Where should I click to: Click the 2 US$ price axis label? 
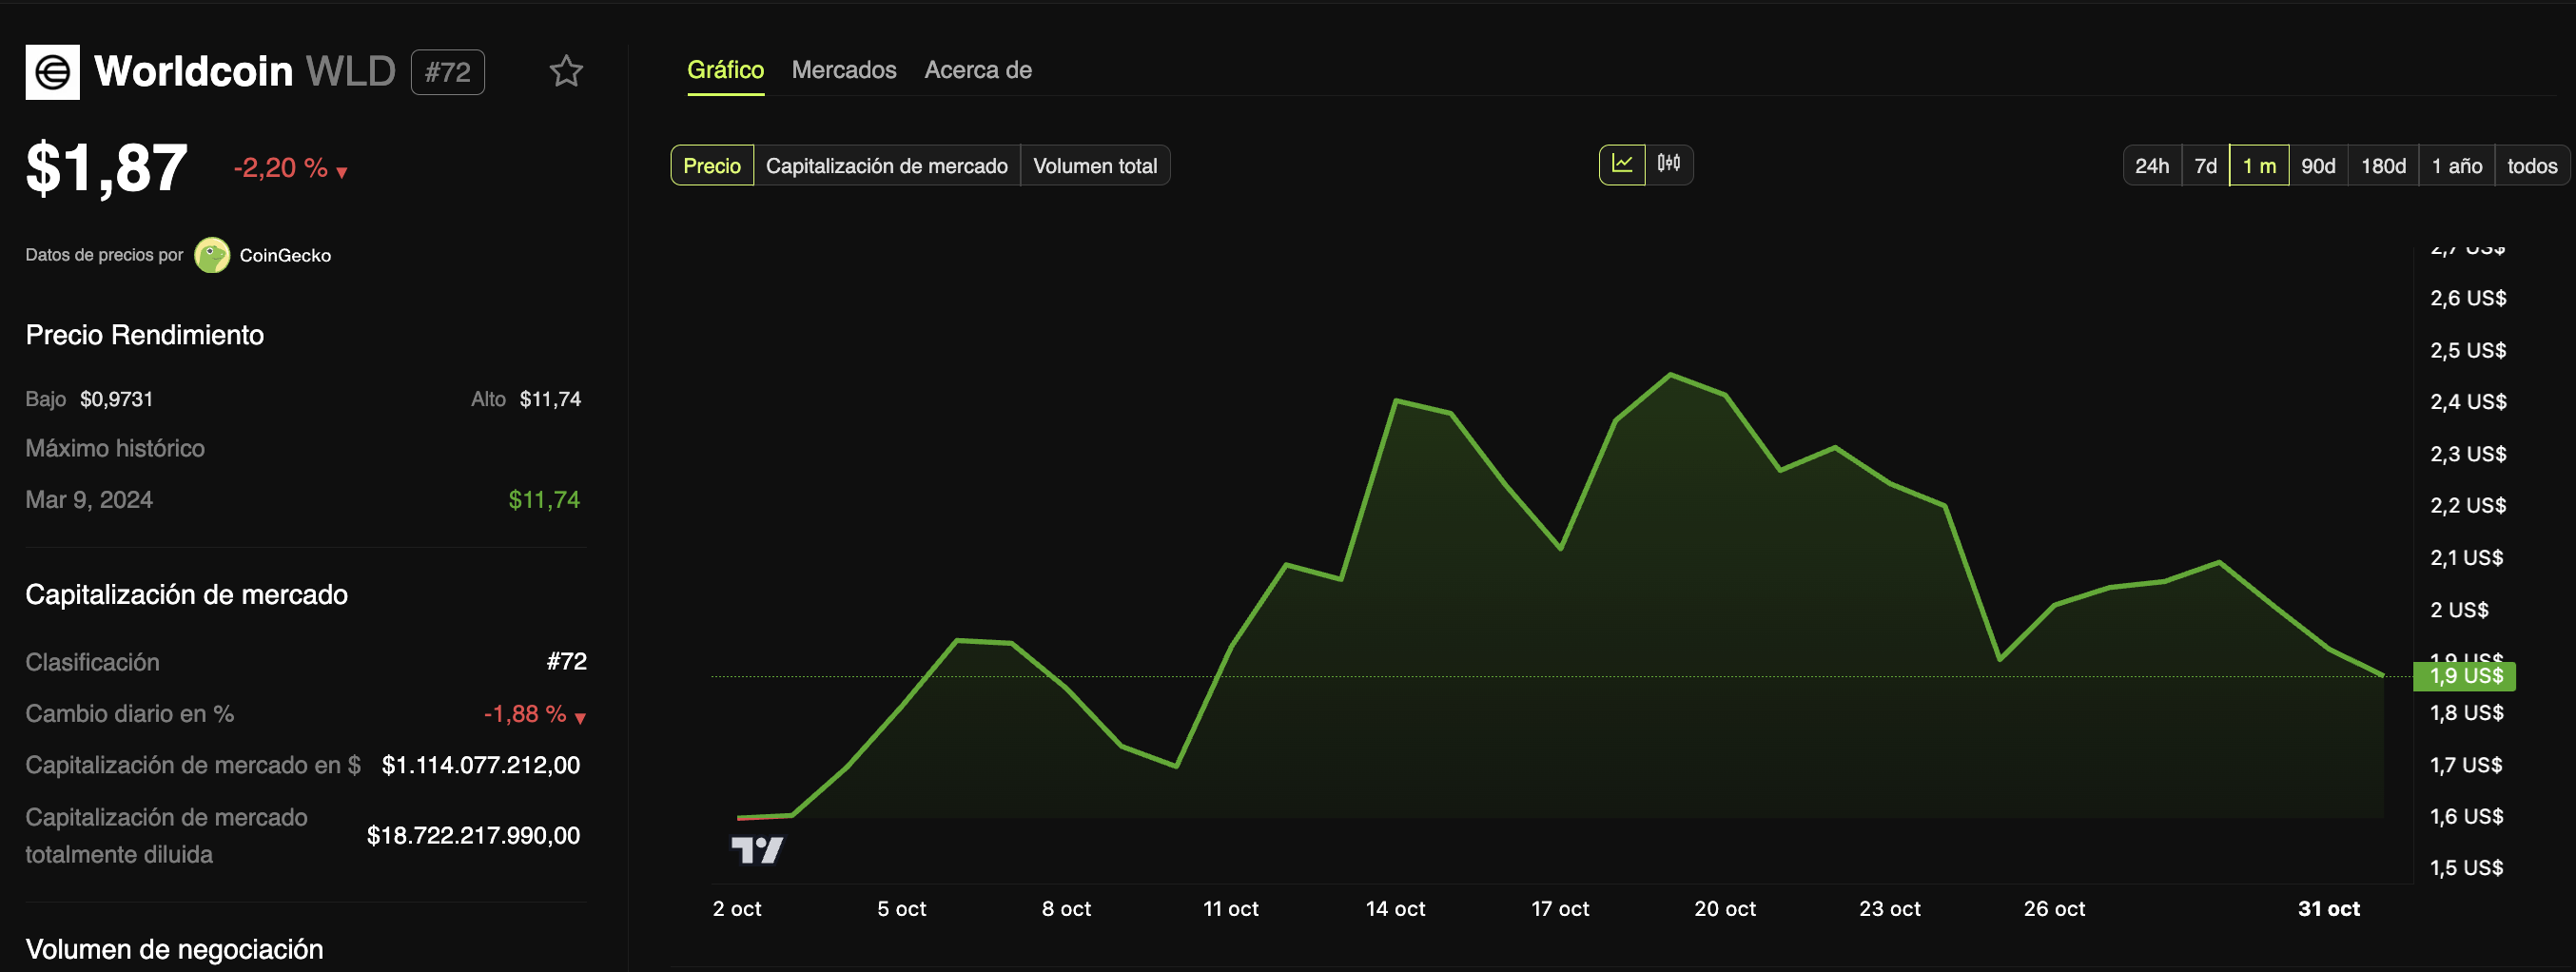point(2459,610)
